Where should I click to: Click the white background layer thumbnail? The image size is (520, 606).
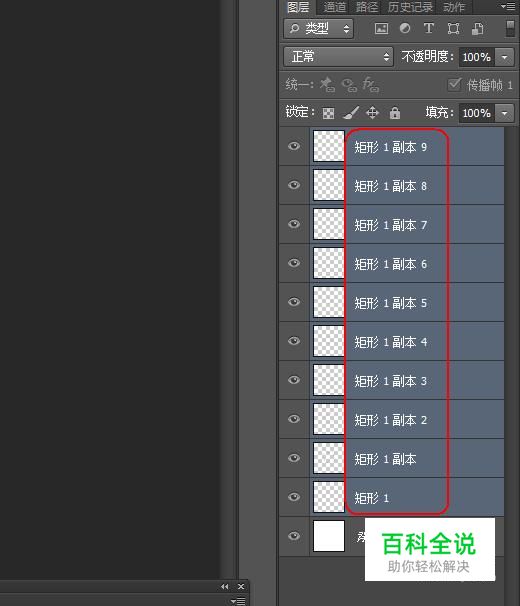click(329, 536)
